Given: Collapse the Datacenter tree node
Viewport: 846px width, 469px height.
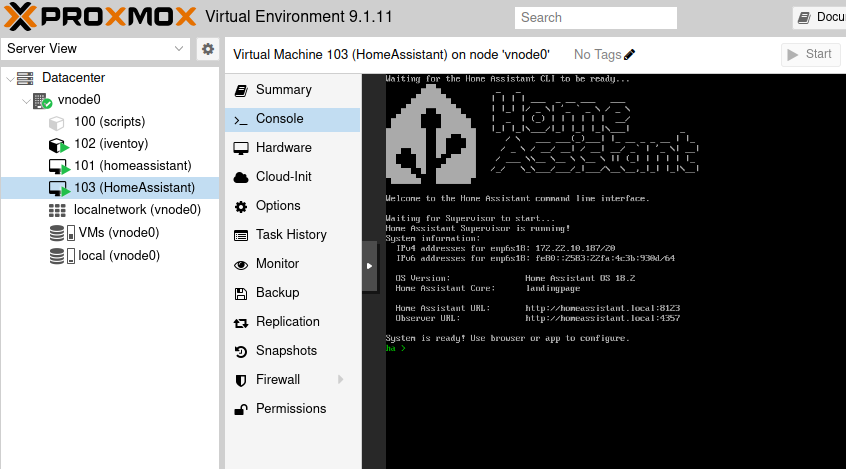Looking at the screenshot, I should click(10, 78).
